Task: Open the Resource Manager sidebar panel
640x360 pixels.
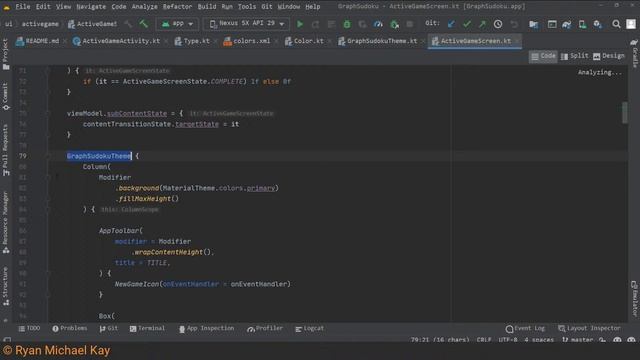Action: click(x=5, y=222)
